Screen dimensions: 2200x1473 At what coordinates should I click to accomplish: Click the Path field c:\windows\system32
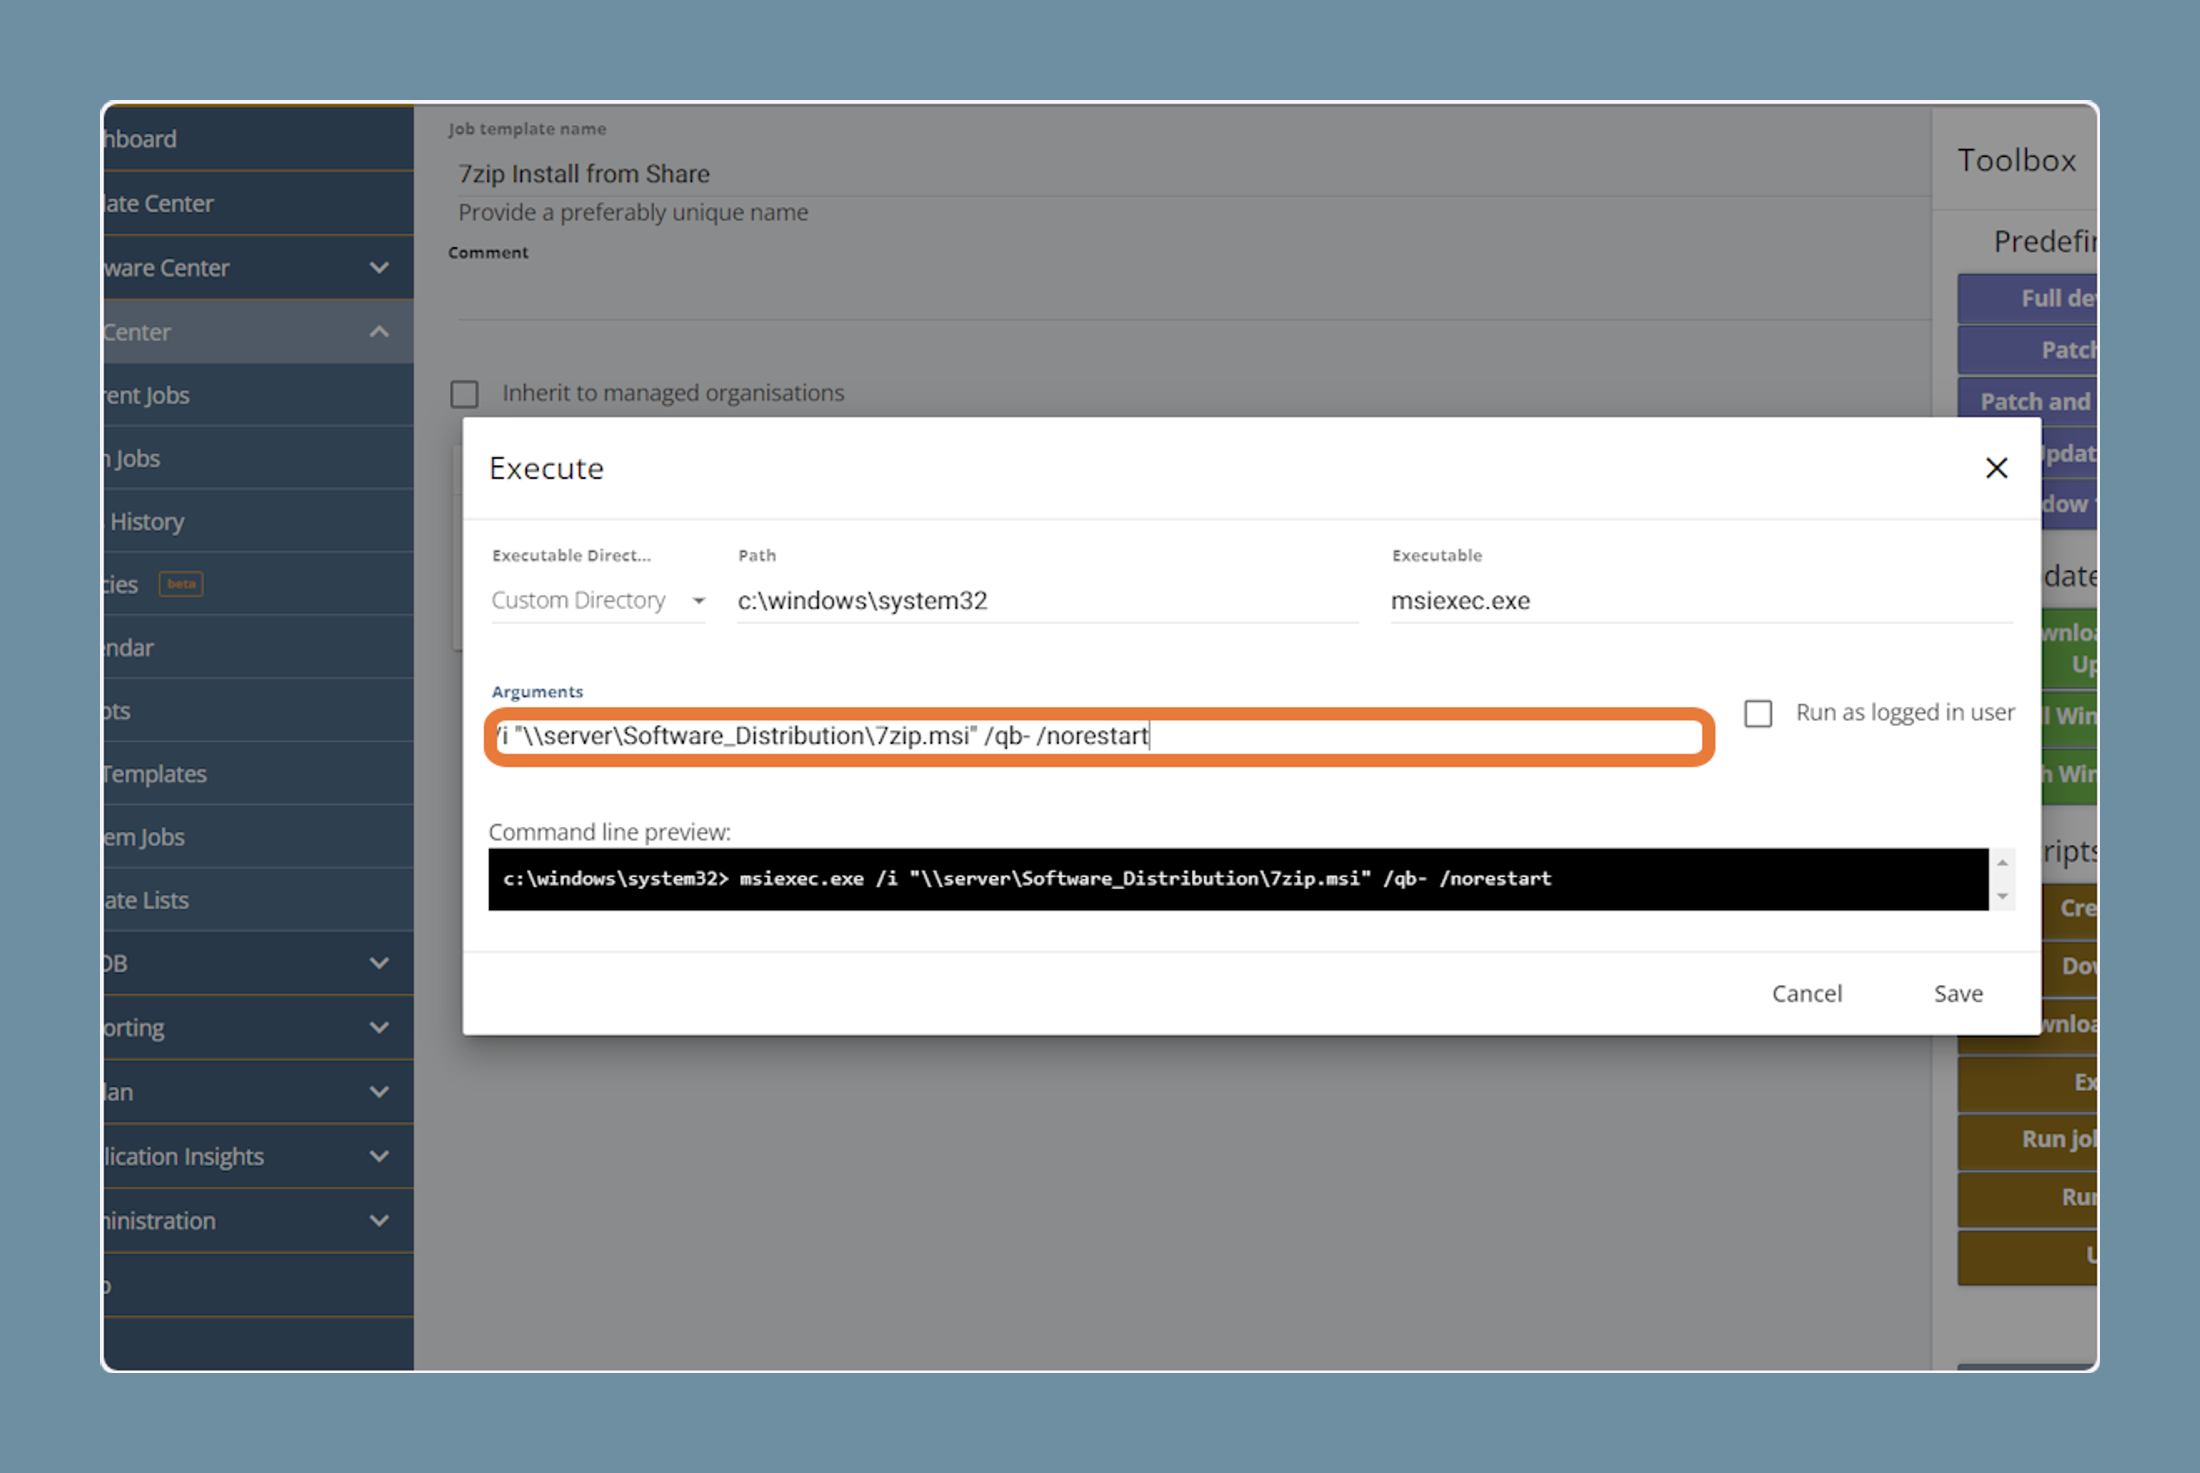pyautogui.click(x=1047, y=600)
